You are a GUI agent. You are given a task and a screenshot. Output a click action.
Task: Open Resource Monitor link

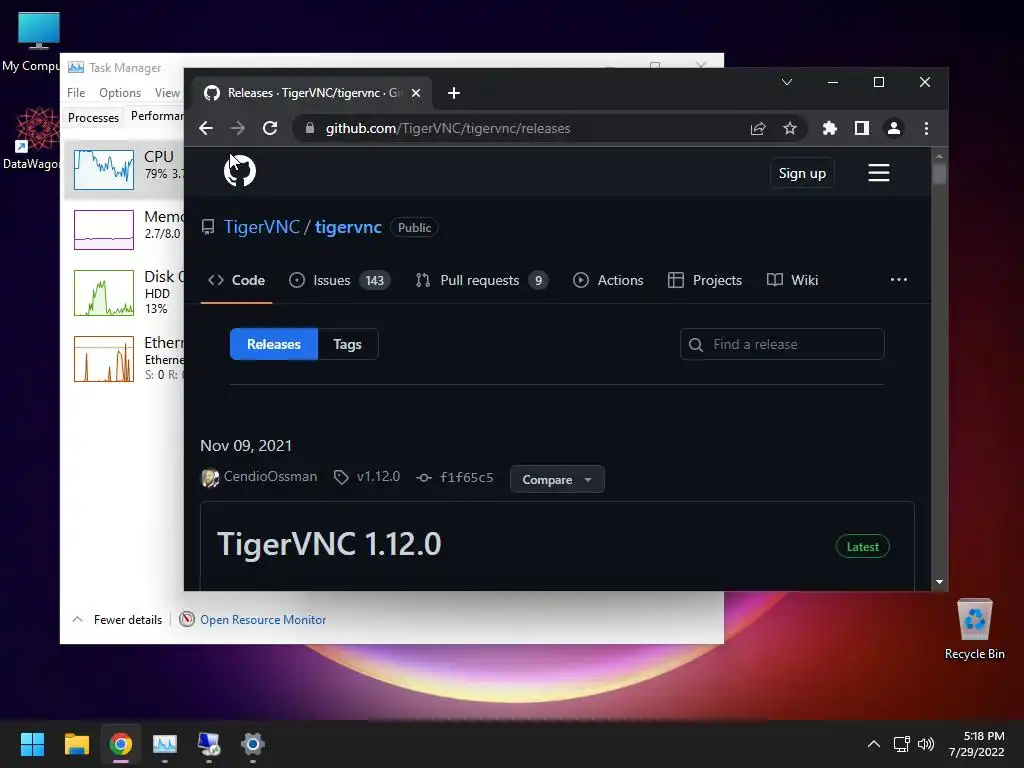[263, 620]
